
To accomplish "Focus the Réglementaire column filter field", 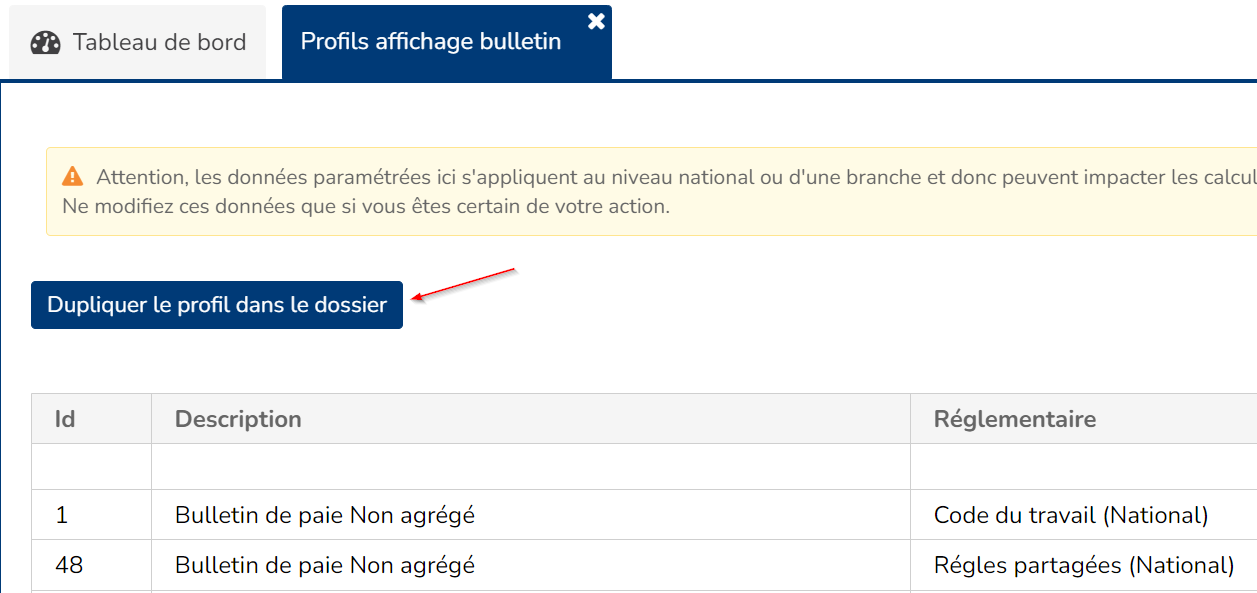I will (x=1083, y=467).
